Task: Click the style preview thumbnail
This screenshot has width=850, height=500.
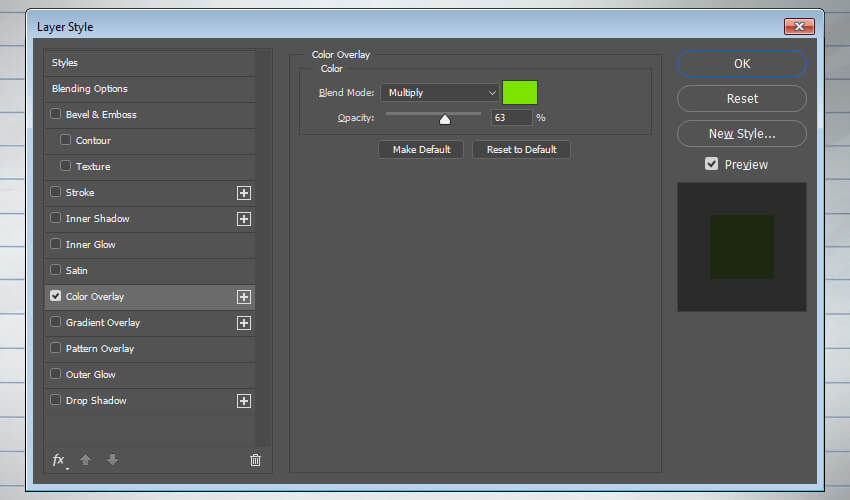Action: click(x=742, y=247)
